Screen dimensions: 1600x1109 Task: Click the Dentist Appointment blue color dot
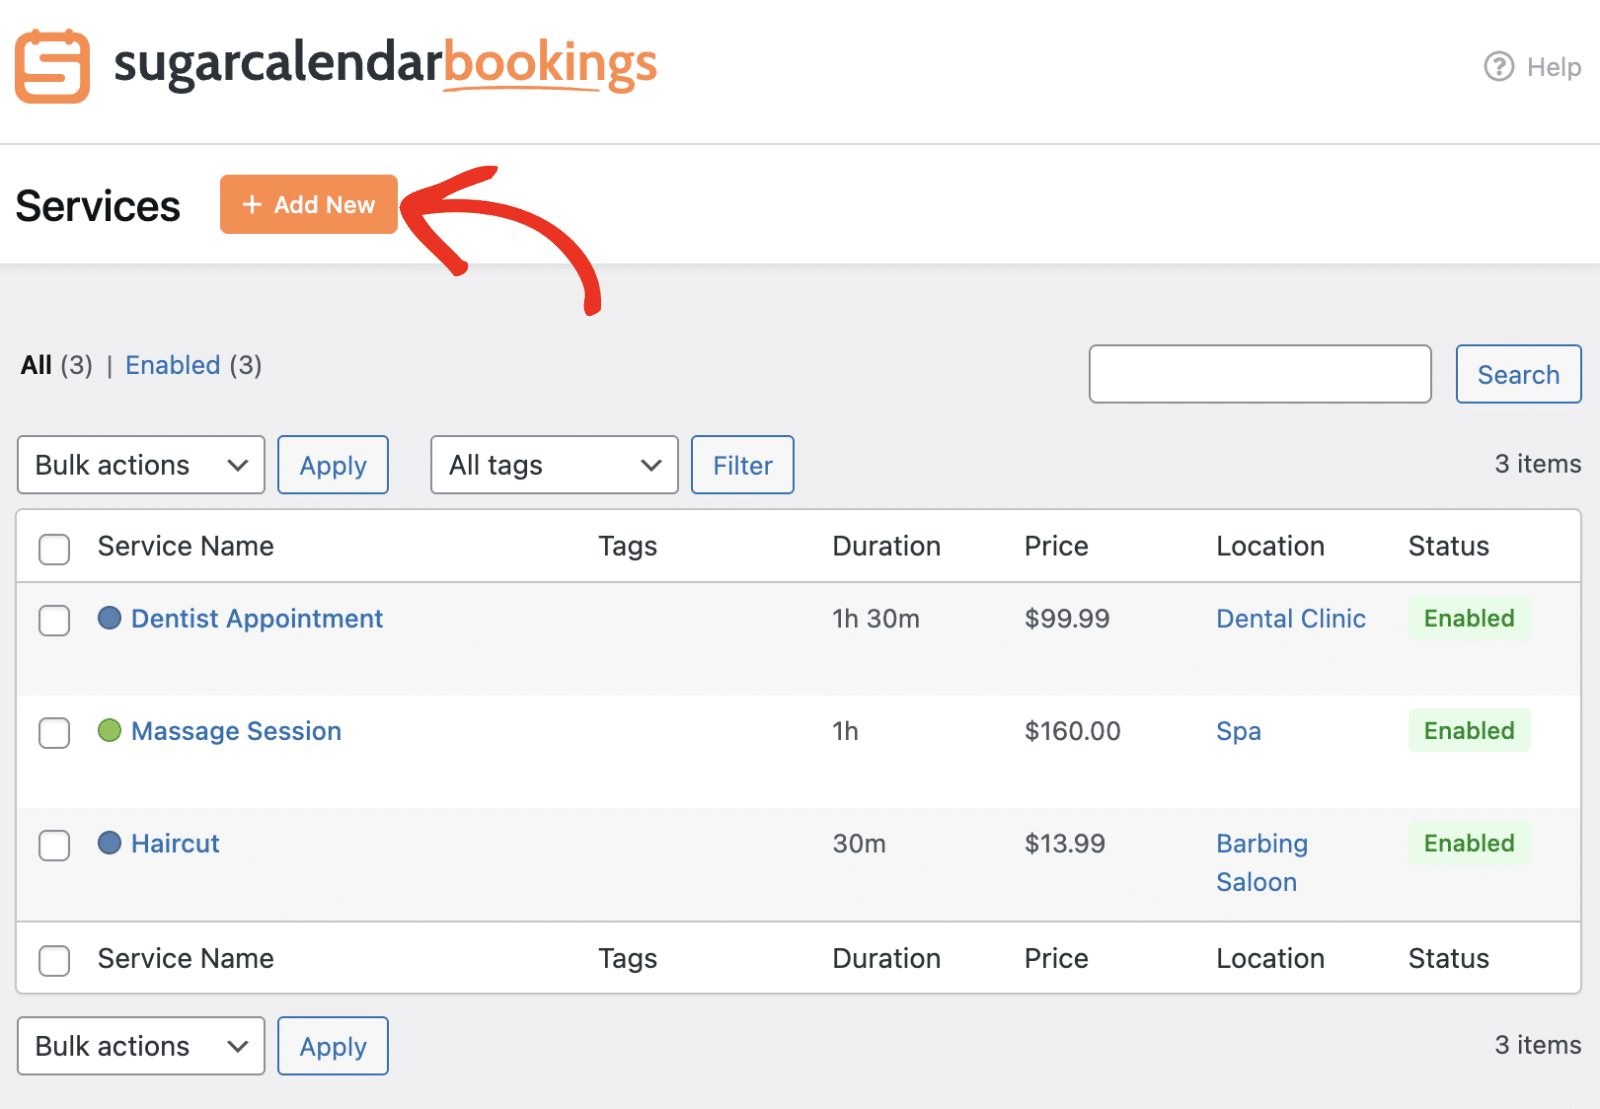(x=110, y=618)
